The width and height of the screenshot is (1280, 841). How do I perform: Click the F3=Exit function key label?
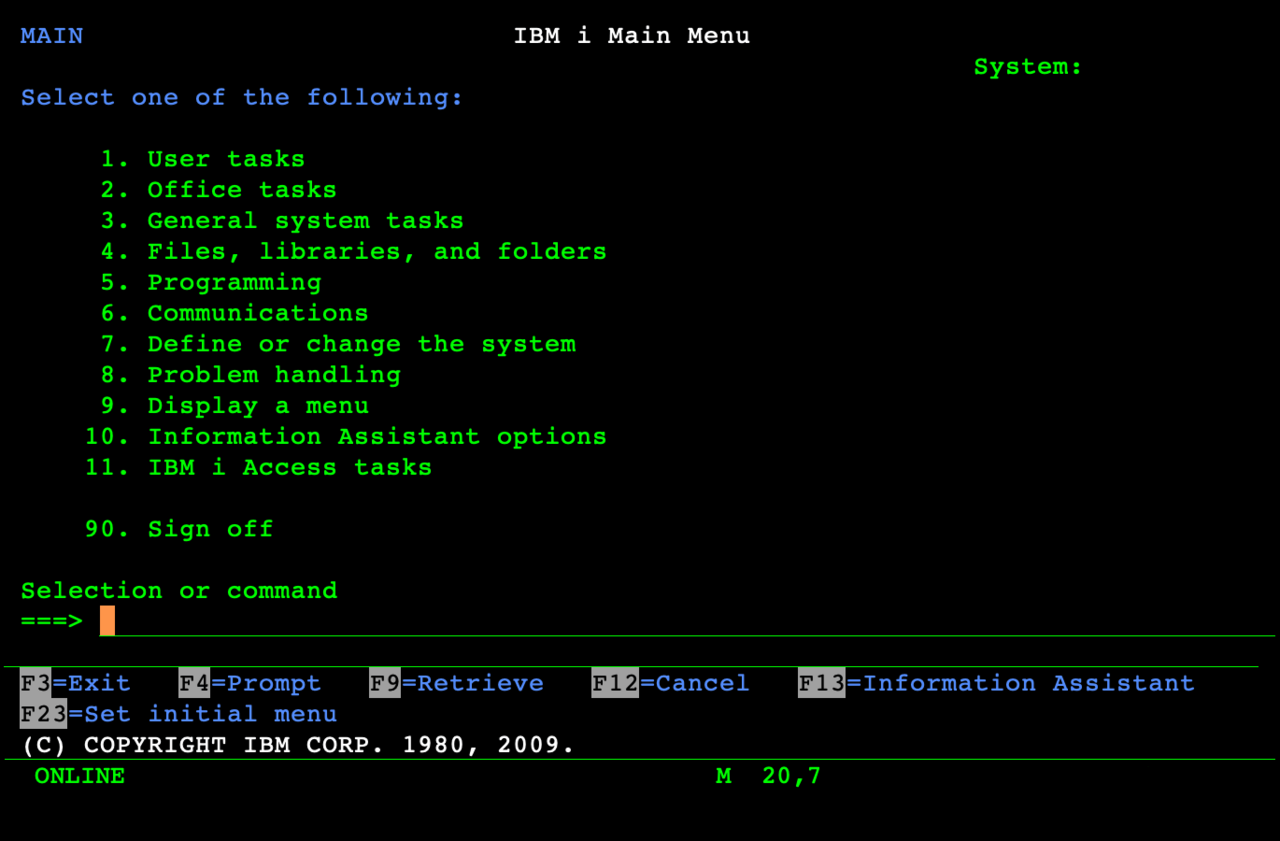coord(75,683)
